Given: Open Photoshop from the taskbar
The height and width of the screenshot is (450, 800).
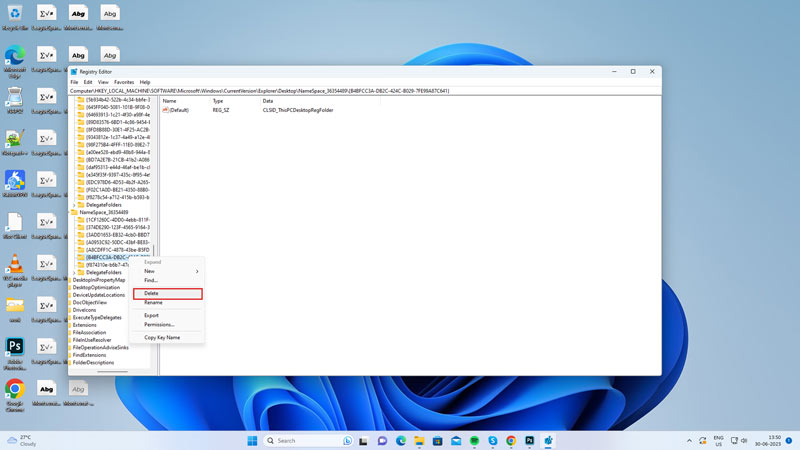Looking at the screenshot, I should point(529,441).
